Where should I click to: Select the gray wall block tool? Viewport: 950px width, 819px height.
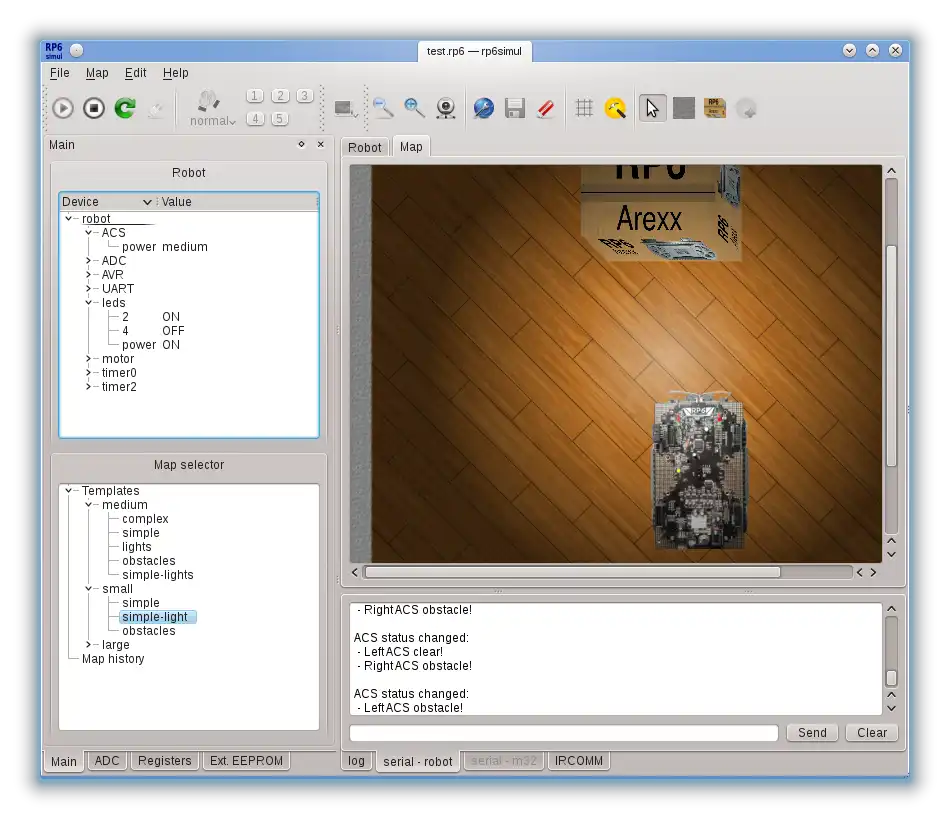coord(684,108)
